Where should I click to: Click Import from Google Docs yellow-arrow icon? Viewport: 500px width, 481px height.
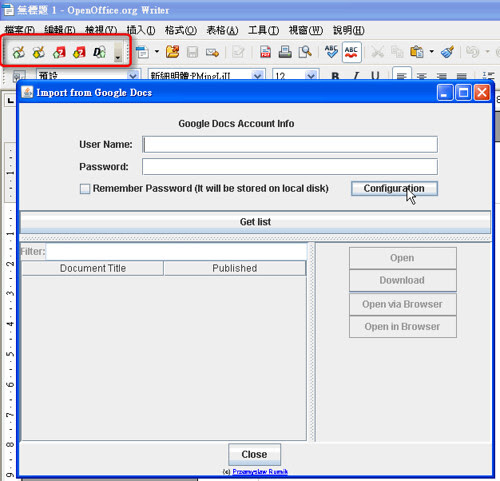tap(39, 52)
